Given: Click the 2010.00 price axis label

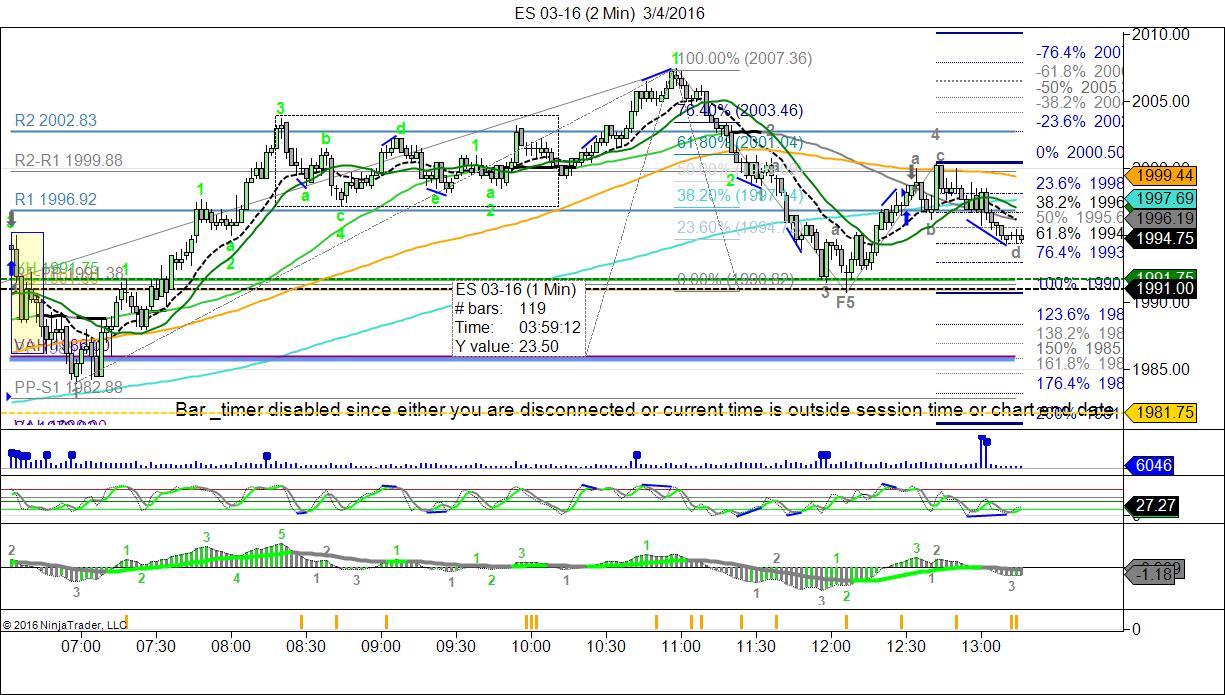Looking at the screenshot, I should click(1161, 34).
